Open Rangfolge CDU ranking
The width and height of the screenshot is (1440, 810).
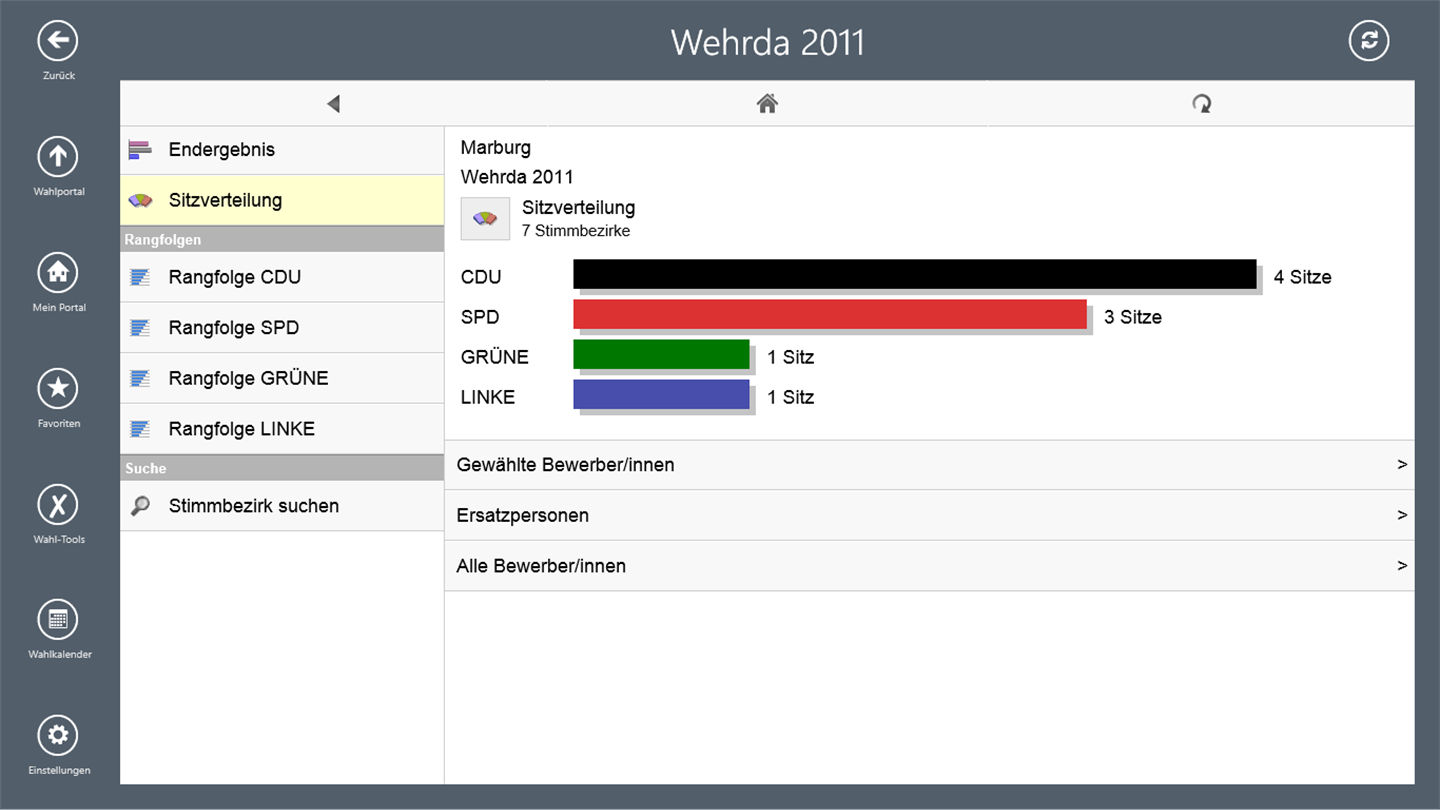[x=282, y=277]
